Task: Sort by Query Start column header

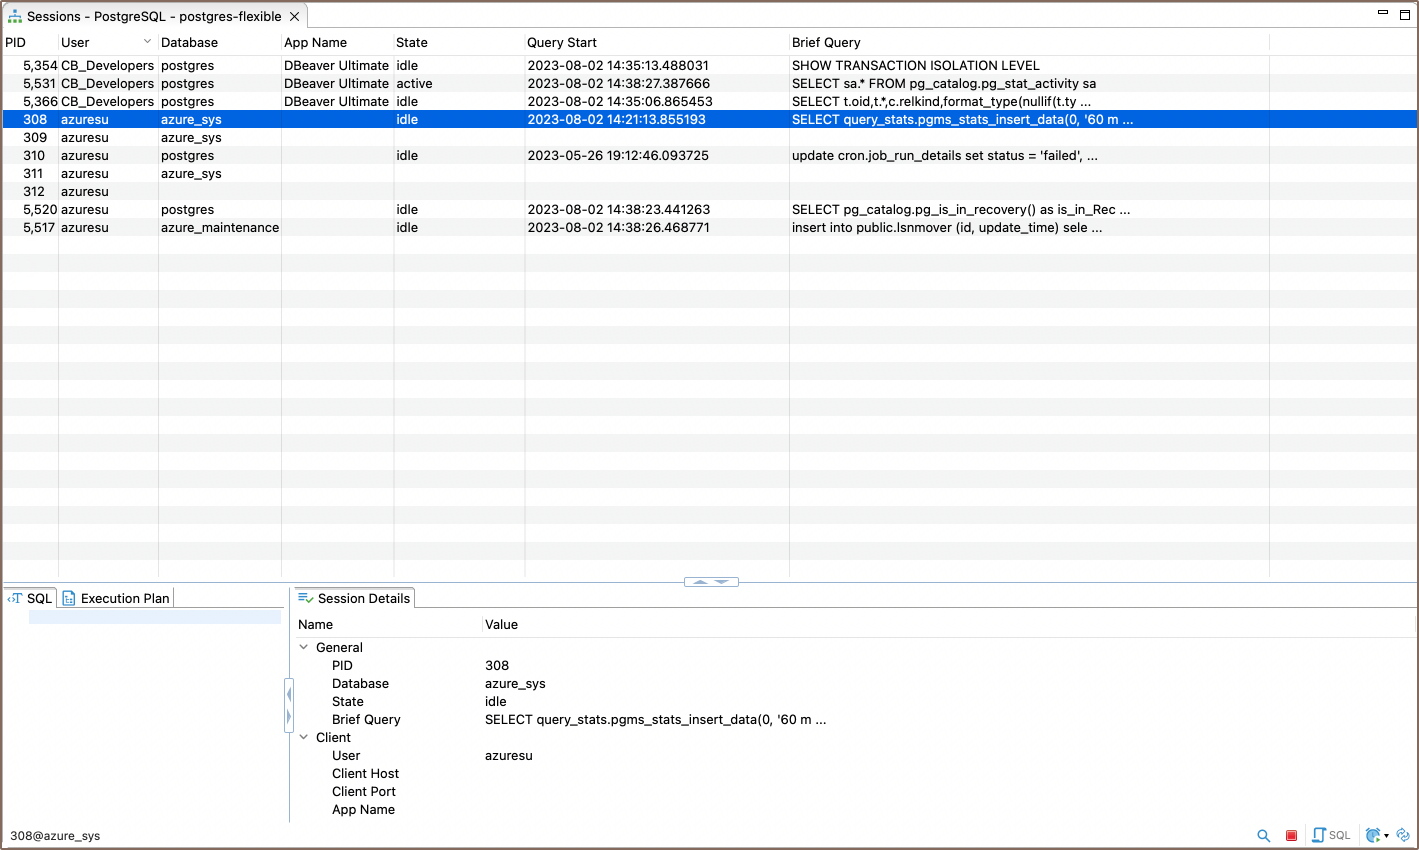Action: (x=561, y=43)
